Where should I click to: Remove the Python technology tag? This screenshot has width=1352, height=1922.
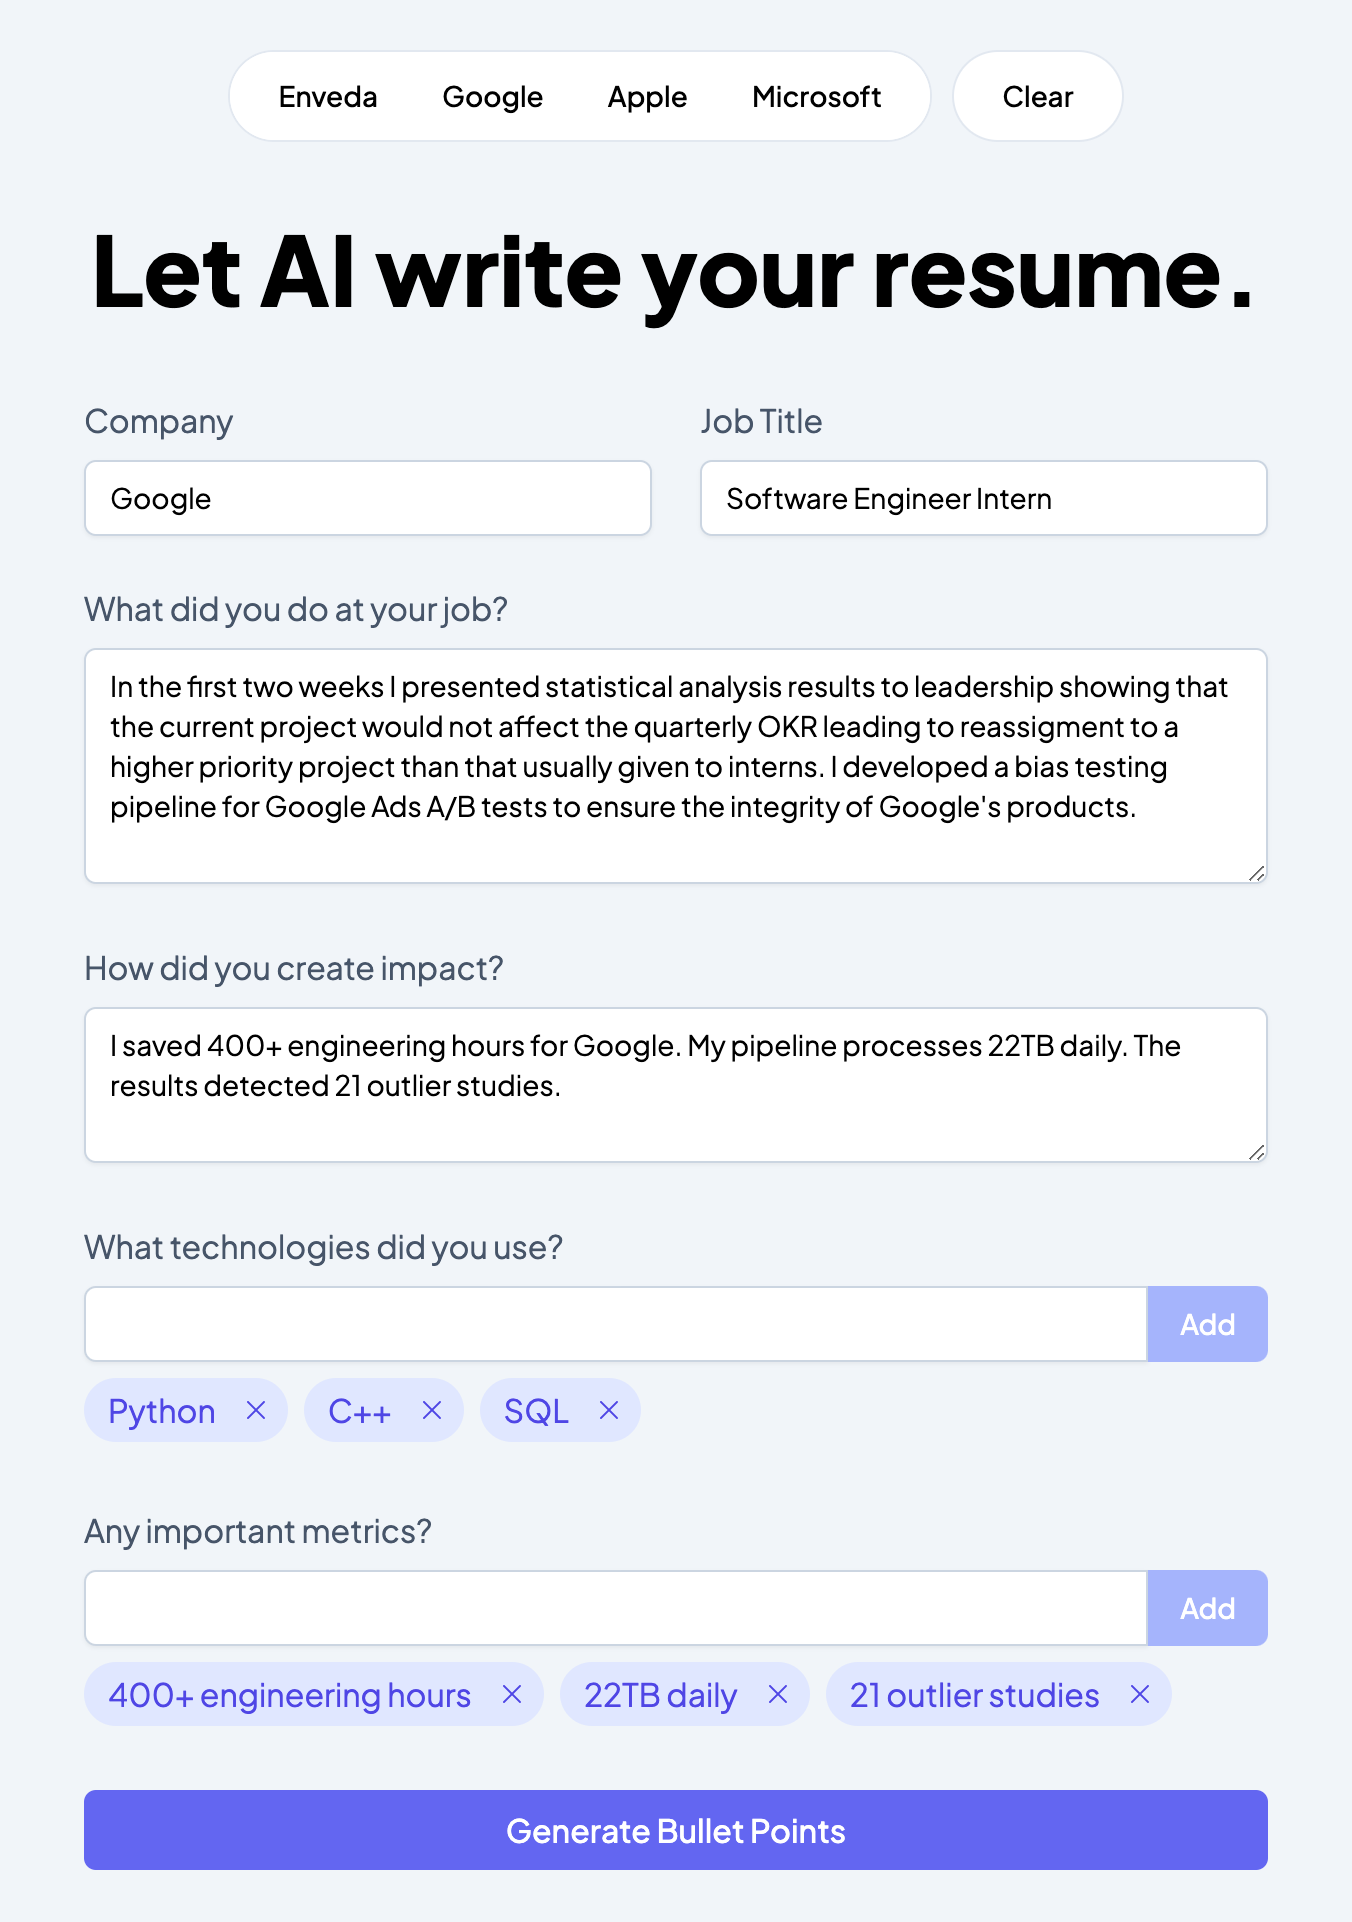coord(256,1410)
